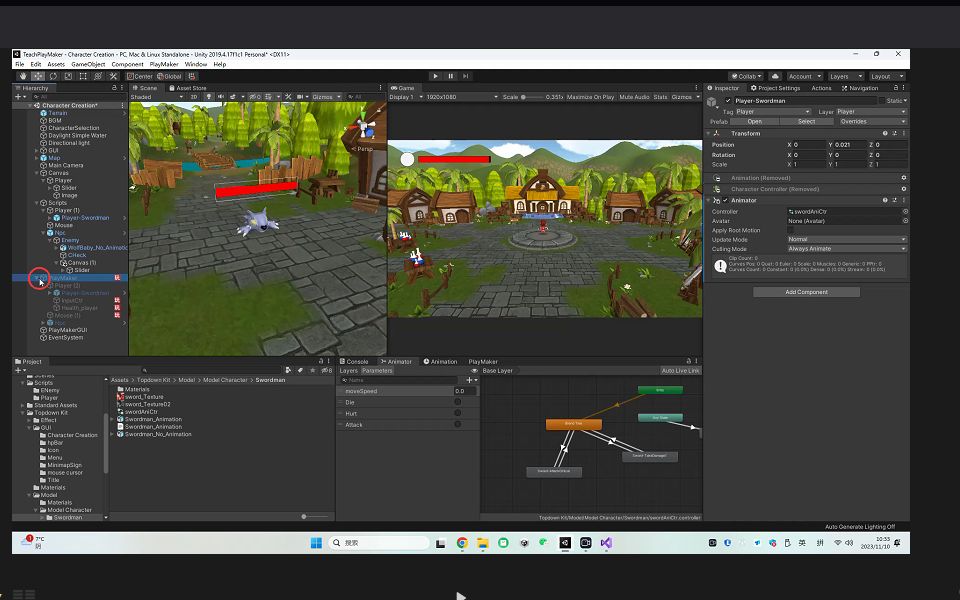Toggle scene lighting bulb icon
Screen dimensions: 960x600
(209, 97)
